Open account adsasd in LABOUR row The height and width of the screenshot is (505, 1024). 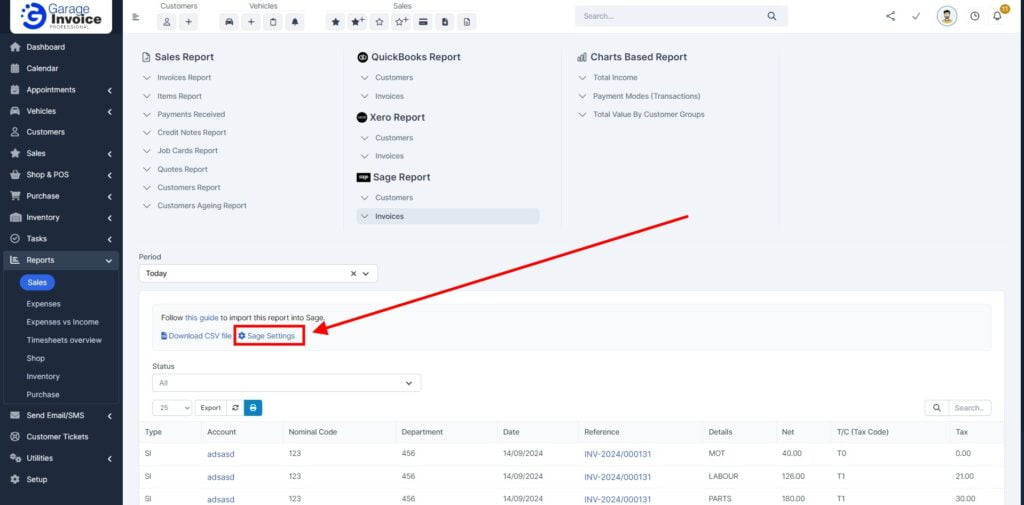(221, 476)
